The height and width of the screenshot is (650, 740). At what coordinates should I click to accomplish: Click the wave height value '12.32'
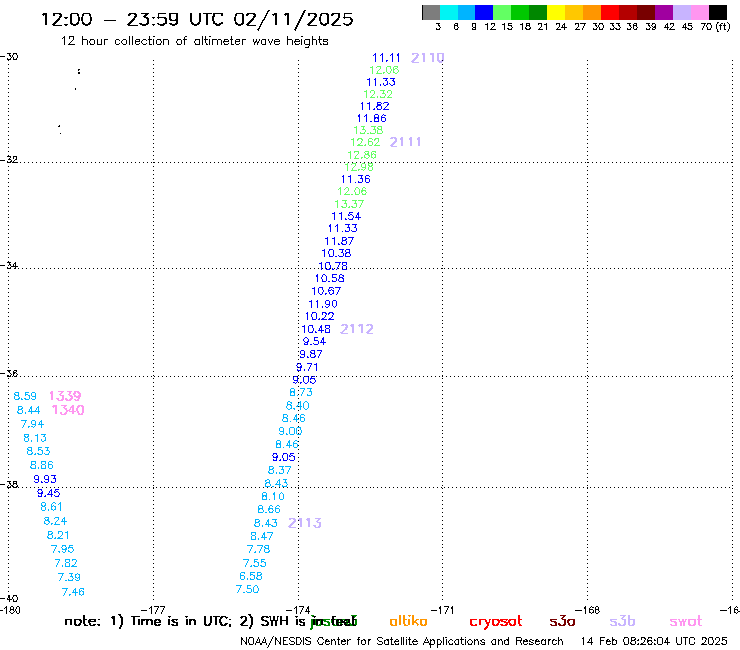coord(378,94)
